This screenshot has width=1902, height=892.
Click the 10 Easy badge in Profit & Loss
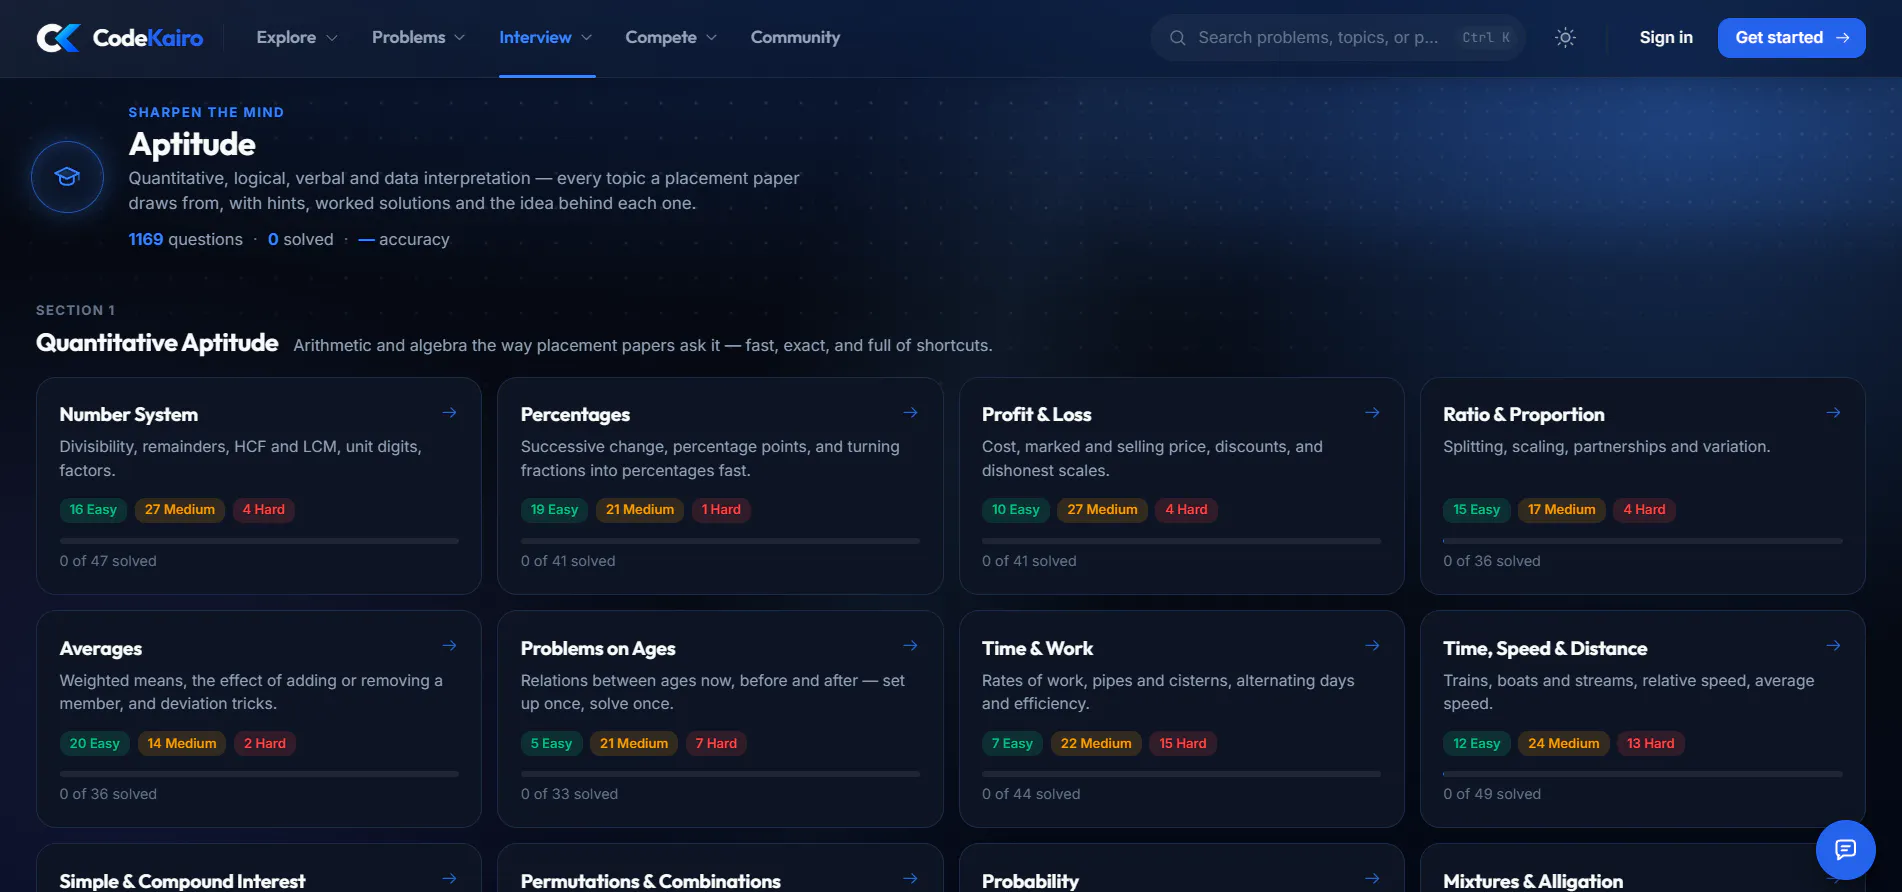[1015, 510]
